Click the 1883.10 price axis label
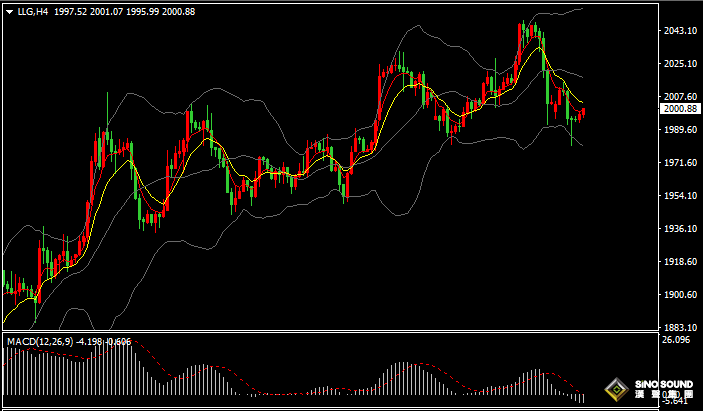 coord(680,328)
